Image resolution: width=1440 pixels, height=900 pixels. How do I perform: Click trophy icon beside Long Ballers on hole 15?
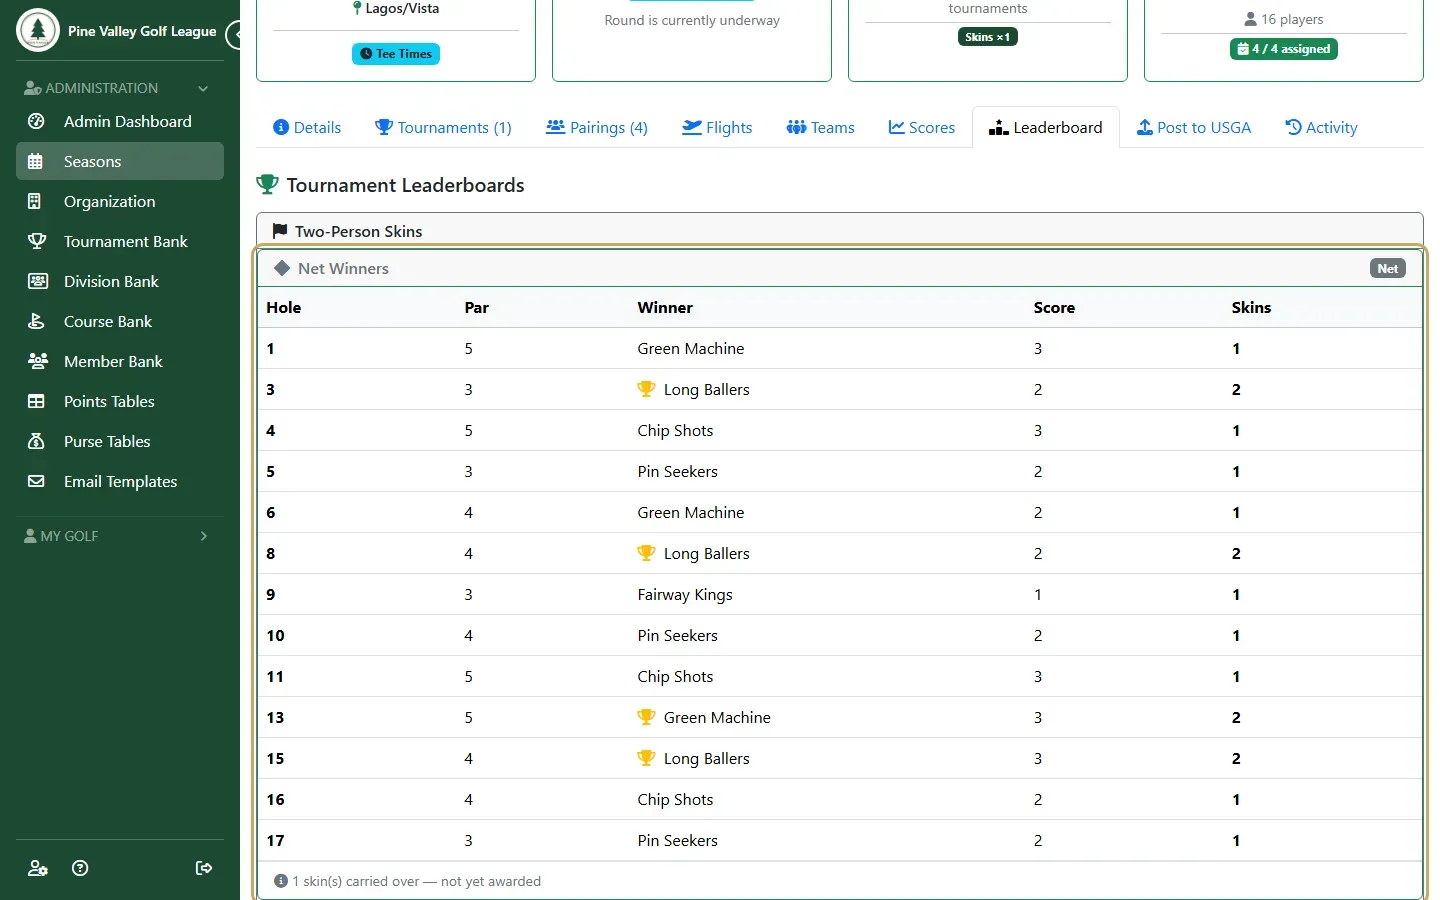tap(646, 758)
